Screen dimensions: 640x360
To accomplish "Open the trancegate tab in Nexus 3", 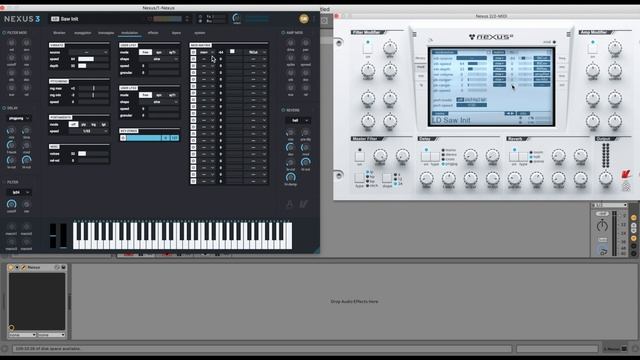I will [x=106, y=33].
